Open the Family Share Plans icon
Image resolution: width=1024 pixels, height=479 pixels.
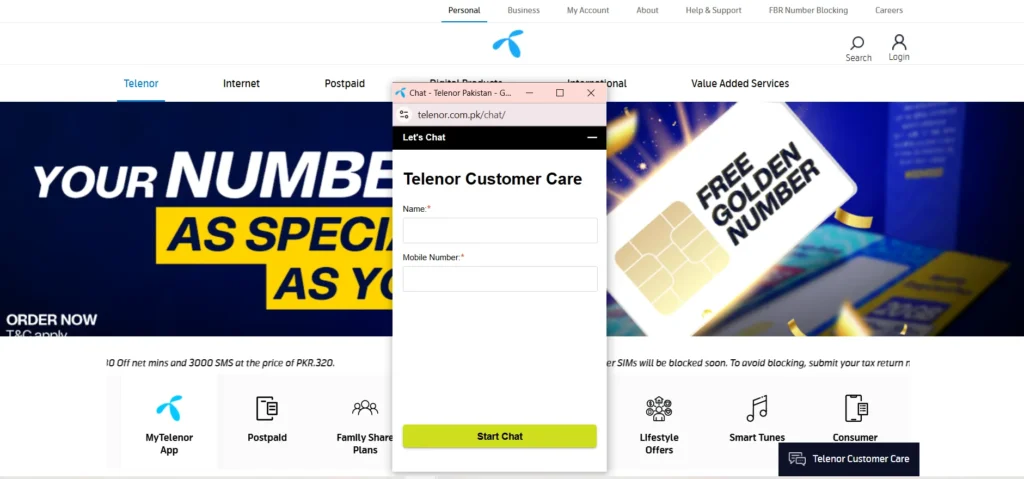coord(364,408)
